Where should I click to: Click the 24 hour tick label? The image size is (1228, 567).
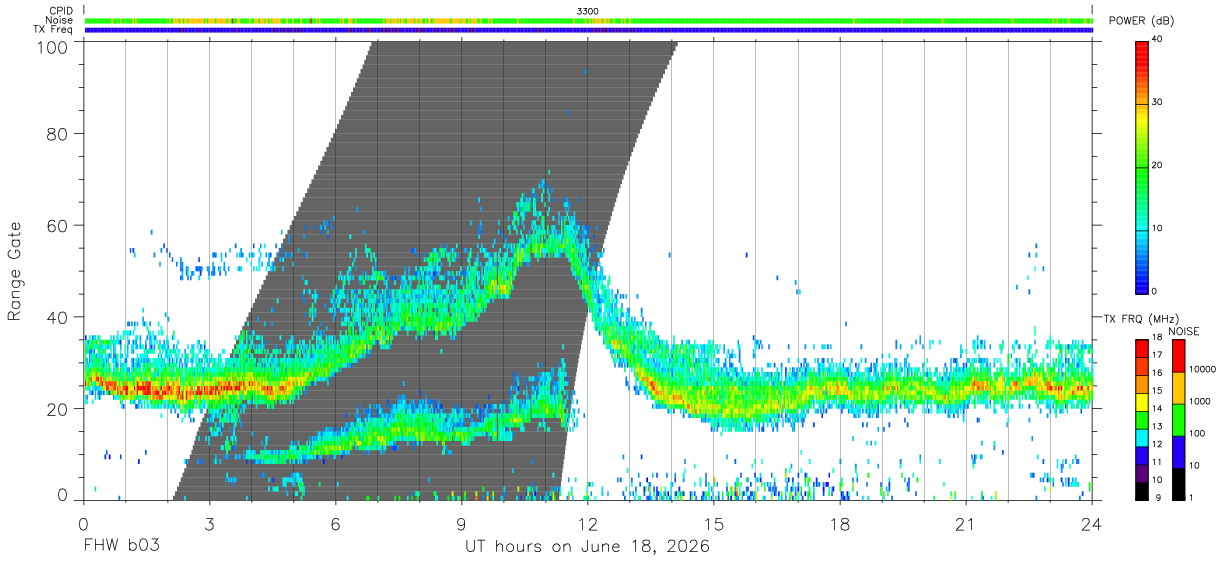click(1092, 523)
